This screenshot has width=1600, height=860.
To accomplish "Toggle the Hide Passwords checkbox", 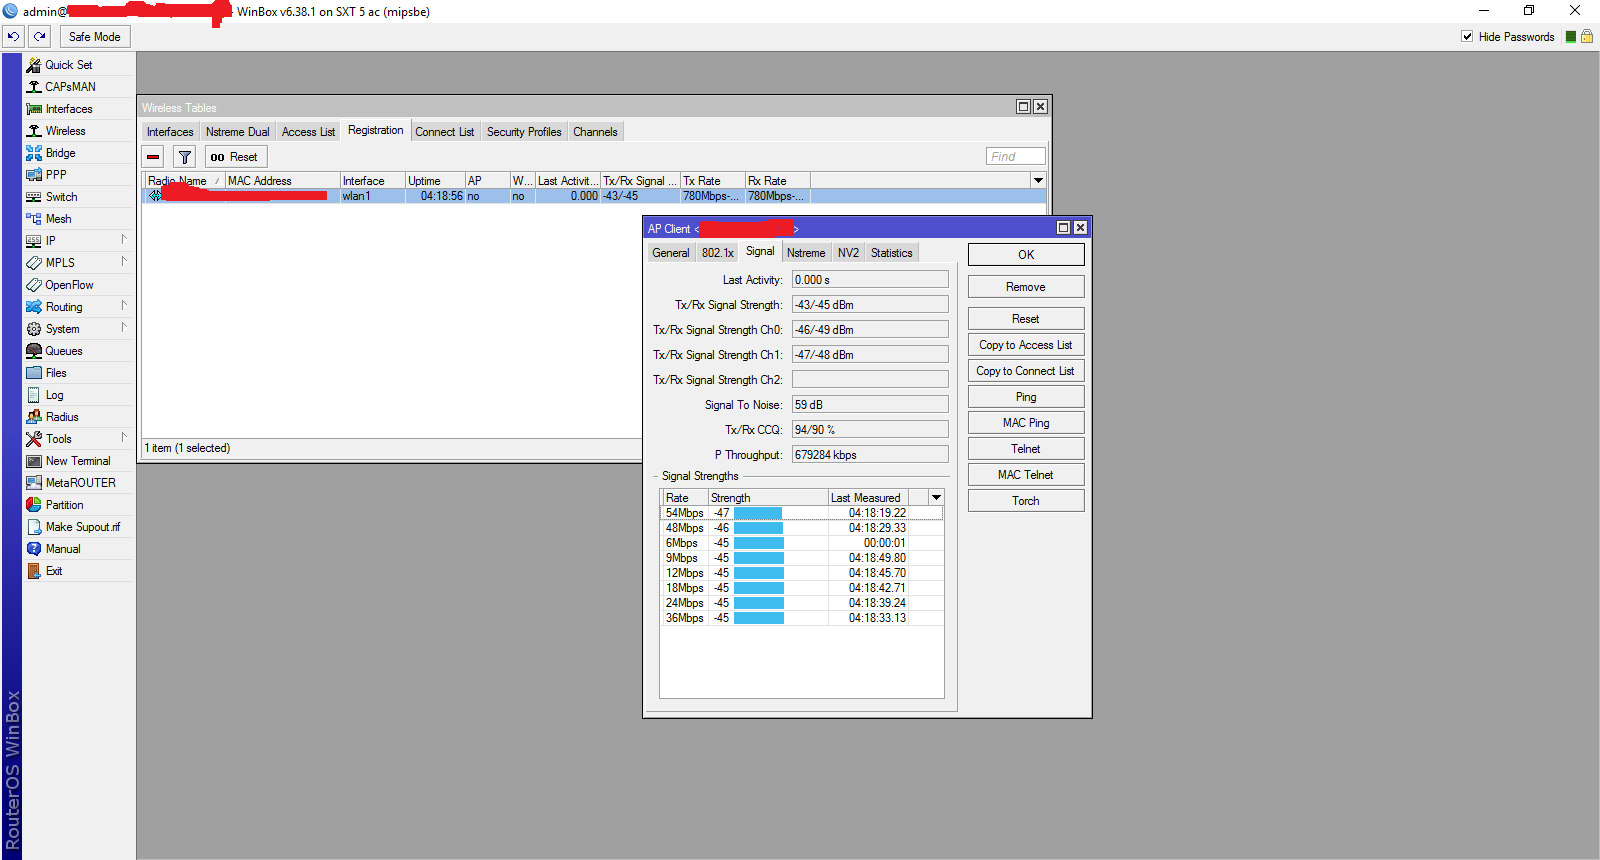I will tap(1467, 37).
